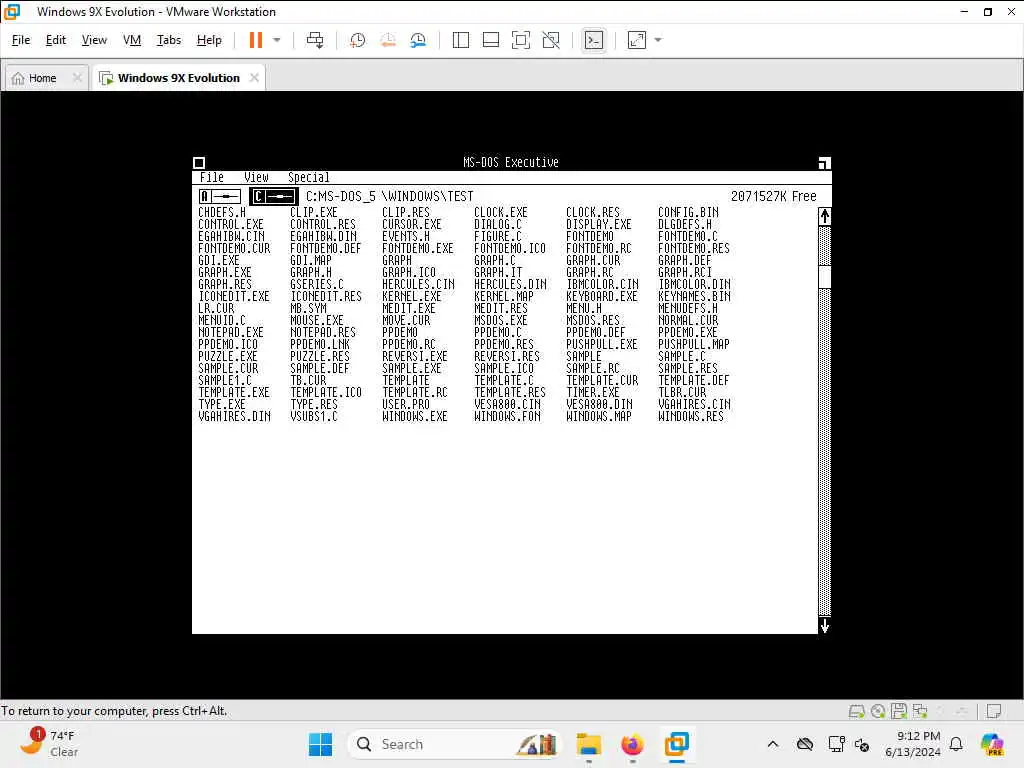Screen dimensions: 1024x768
Task: Pause the virtual machine
Action: [255, 40]
